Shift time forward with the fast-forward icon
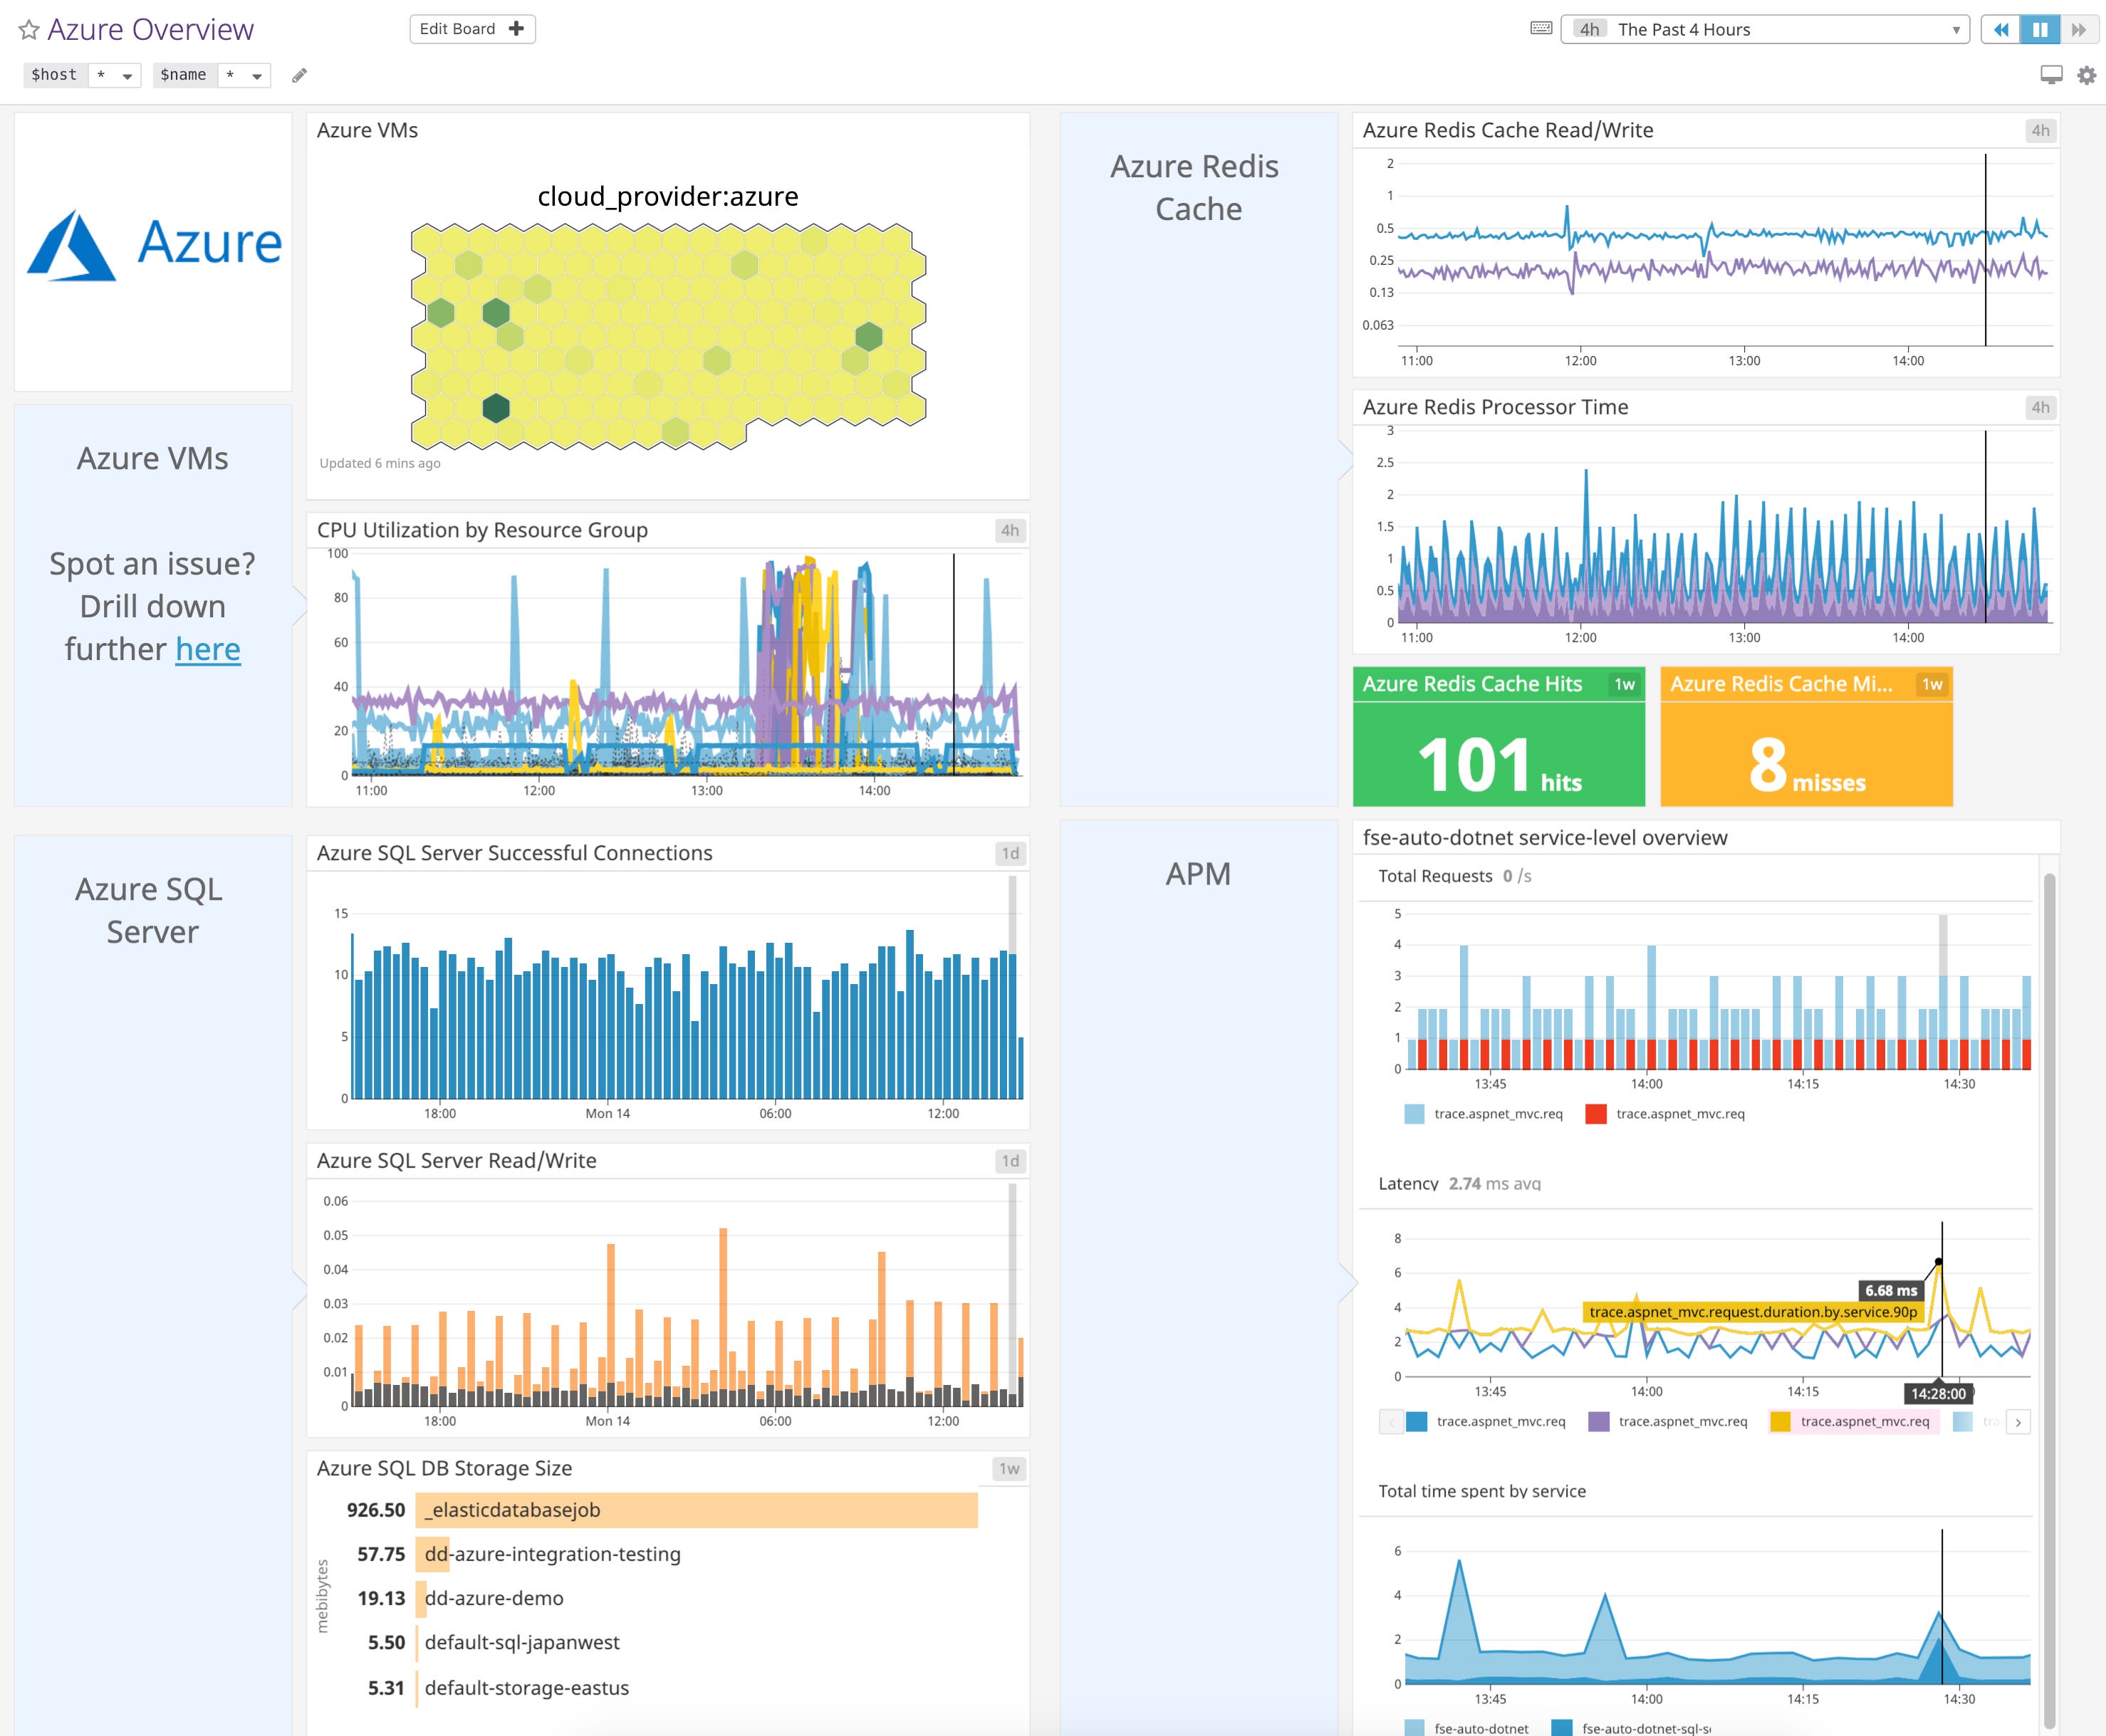2106x1736 pixels. [2078, 30]
